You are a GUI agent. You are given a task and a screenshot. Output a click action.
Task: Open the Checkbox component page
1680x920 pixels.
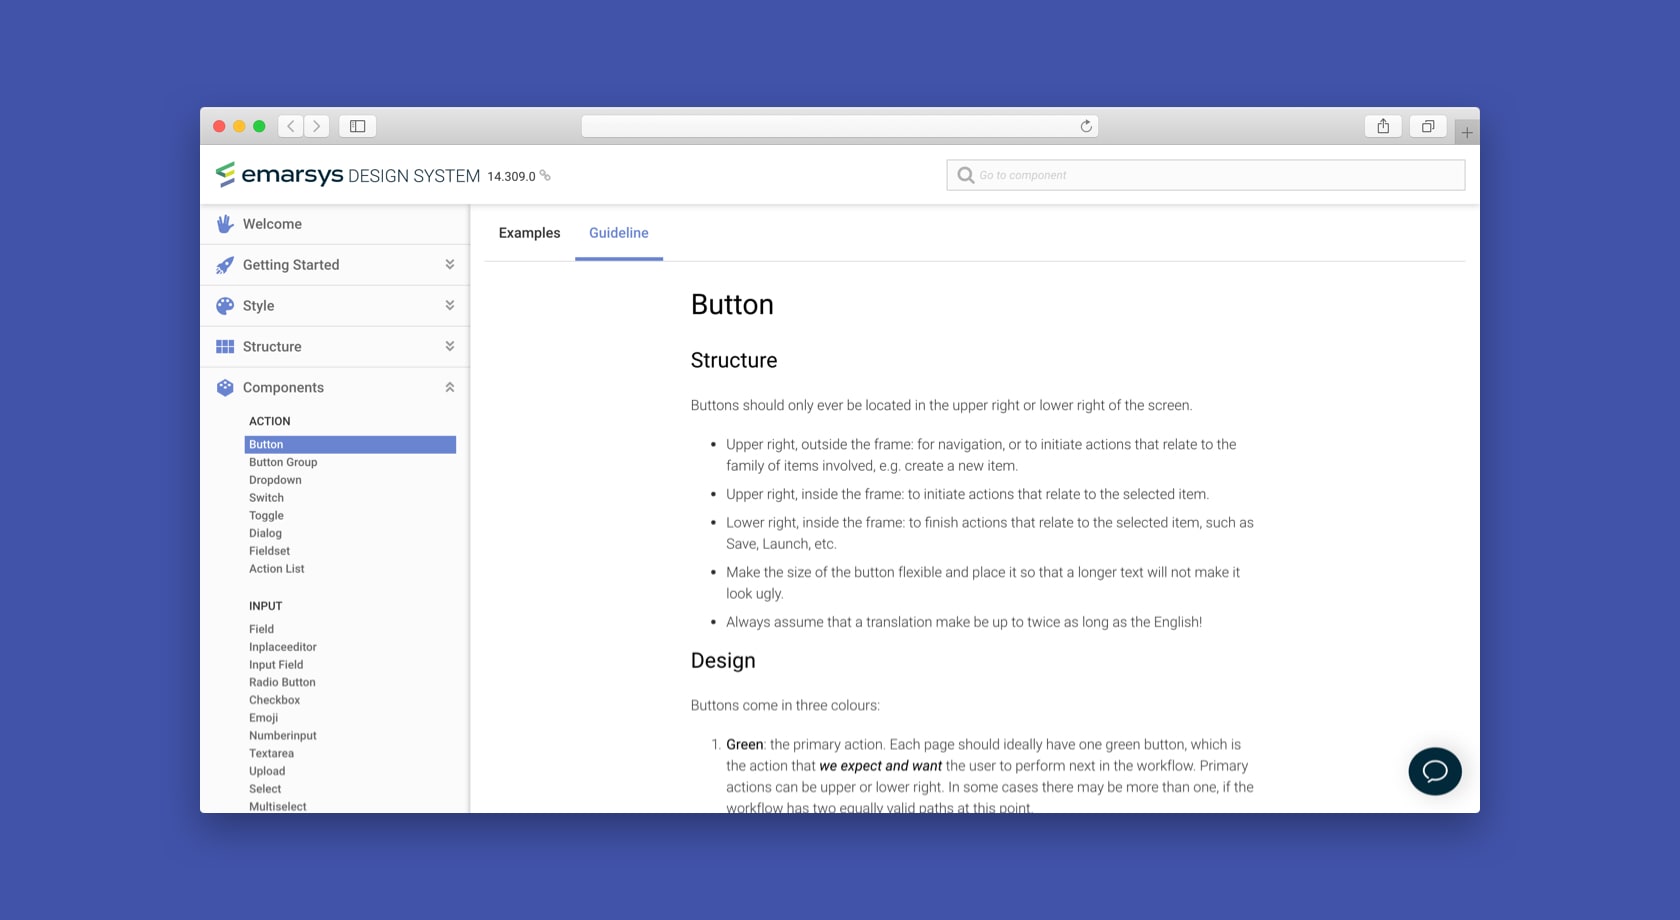tap(274, 700)
